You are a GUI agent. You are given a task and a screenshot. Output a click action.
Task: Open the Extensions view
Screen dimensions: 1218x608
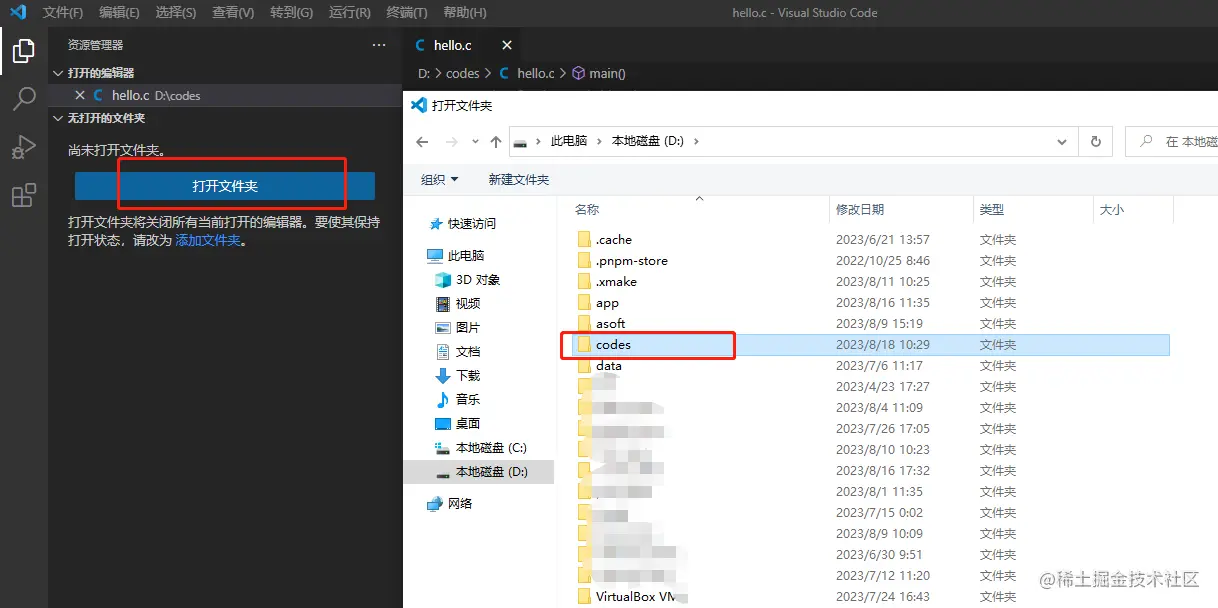23,195
